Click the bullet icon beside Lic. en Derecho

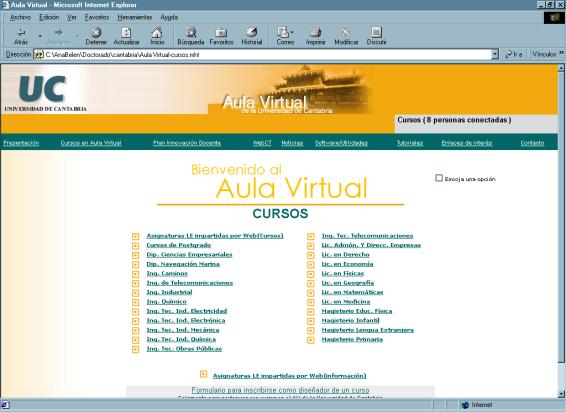click(x=311, y=255)
